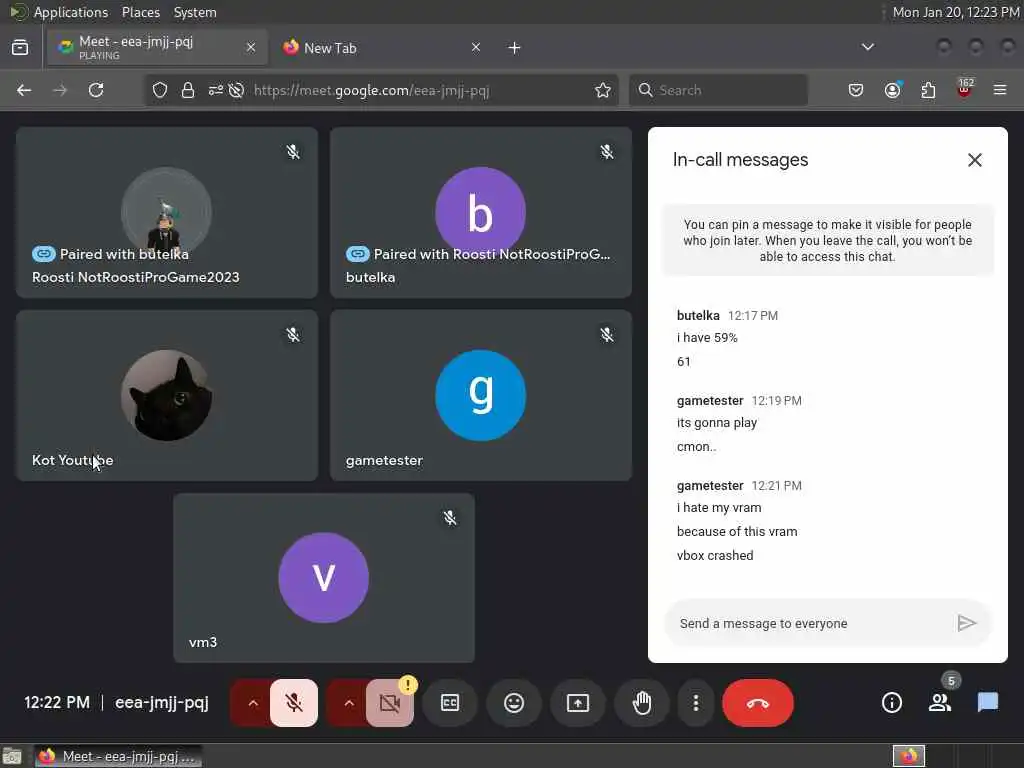Click the Firefox workspace switcher thumbnail
1024x768 pixels.
point(908,756)
